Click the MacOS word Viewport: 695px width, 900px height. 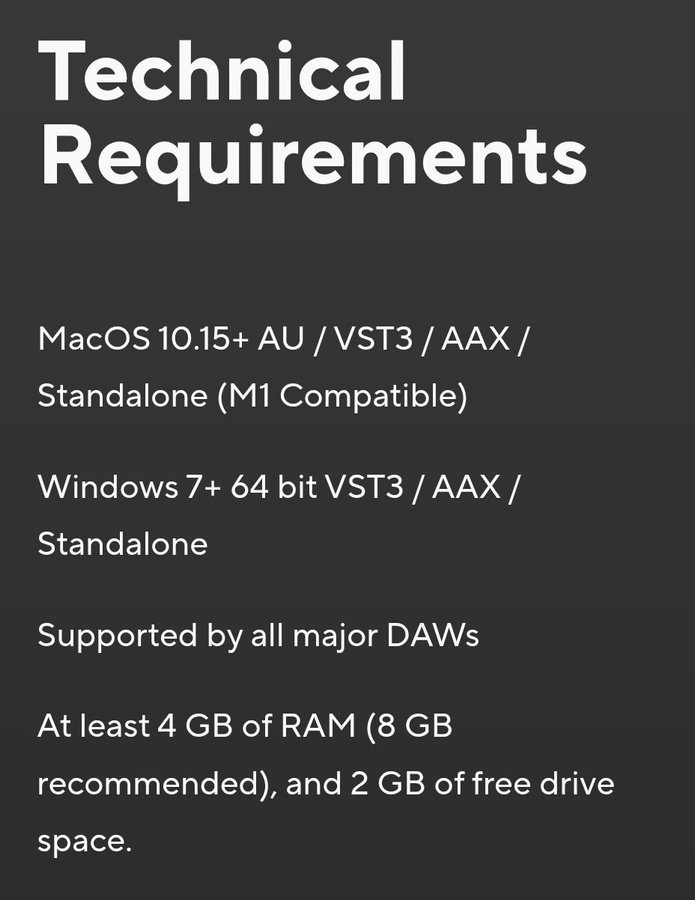tap(94, 338)
